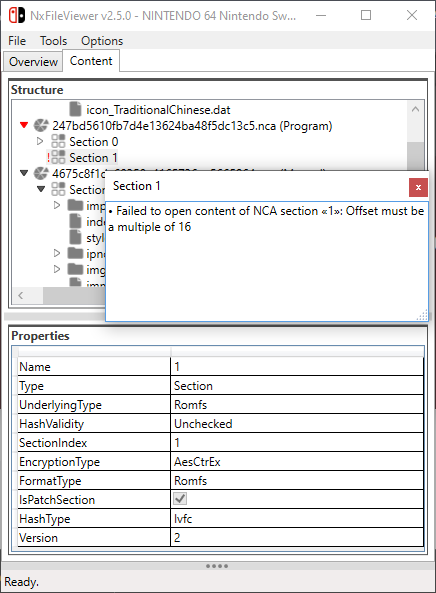
Task: Click the Section 0 grid icon
Action: tap(58, 141)
